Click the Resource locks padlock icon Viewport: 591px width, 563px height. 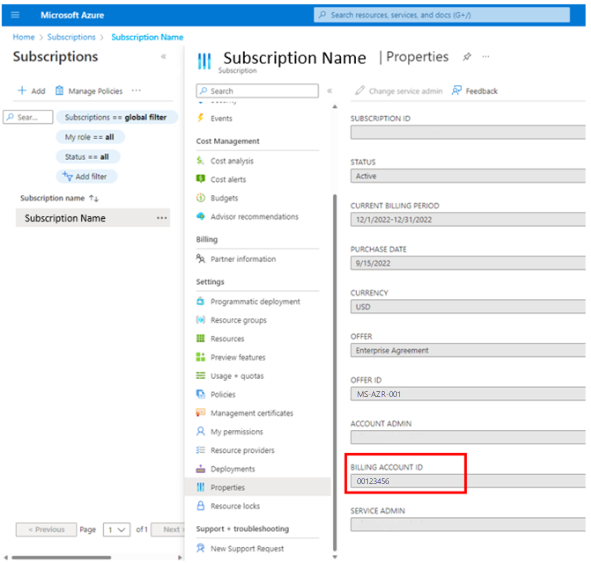(201, 506)
